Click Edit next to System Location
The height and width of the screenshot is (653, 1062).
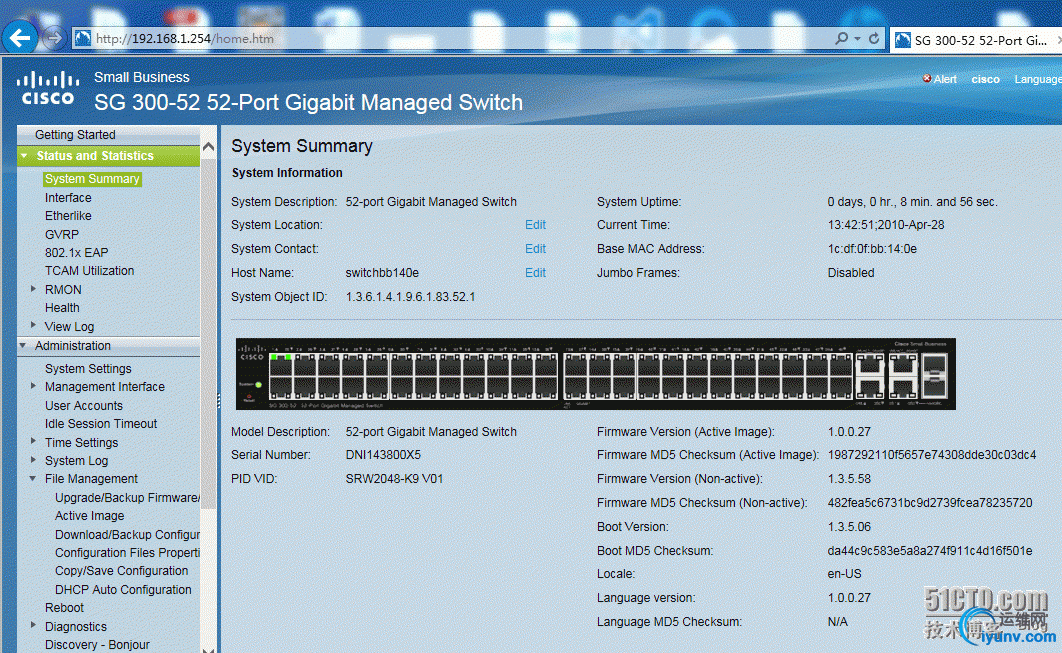[535, 225]
